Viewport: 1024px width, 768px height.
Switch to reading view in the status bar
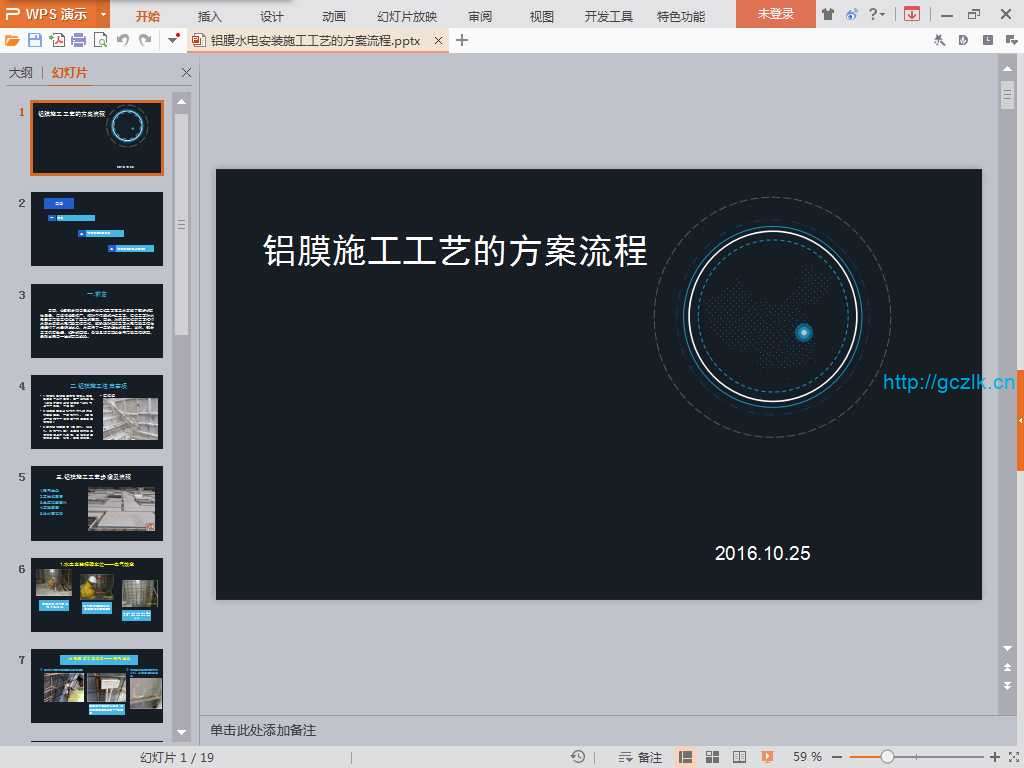point(740,757)
